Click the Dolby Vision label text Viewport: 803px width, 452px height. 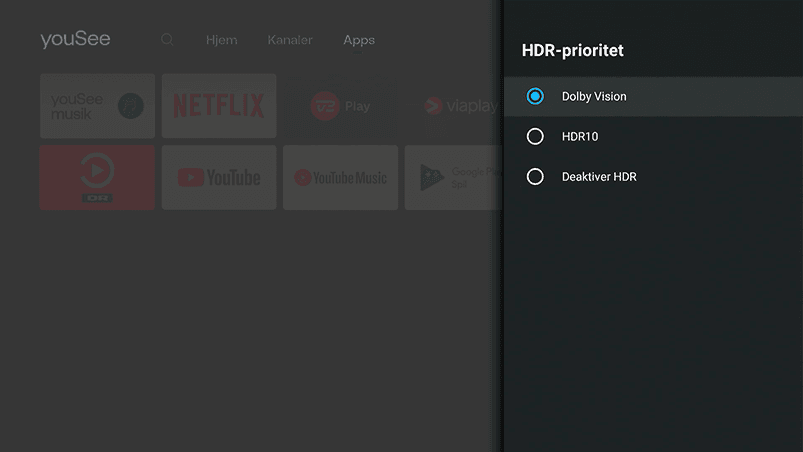(594, 96)
